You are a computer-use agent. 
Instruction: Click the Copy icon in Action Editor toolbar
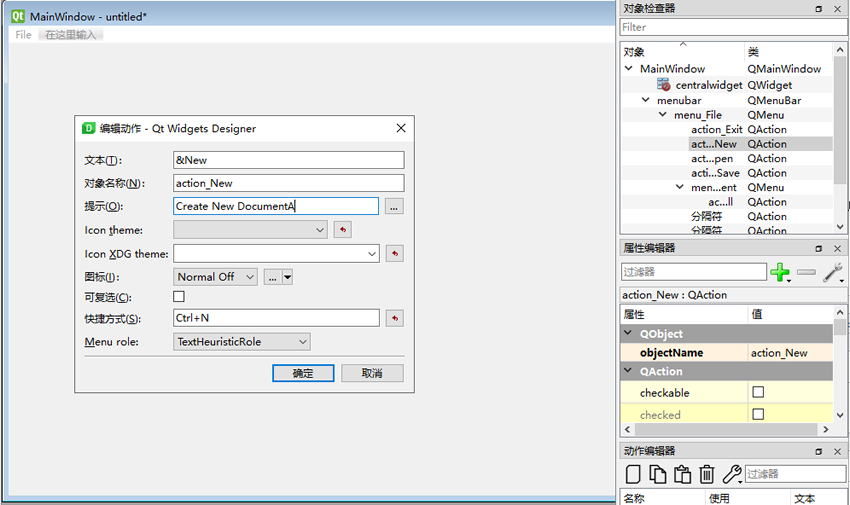click(658, 474)
